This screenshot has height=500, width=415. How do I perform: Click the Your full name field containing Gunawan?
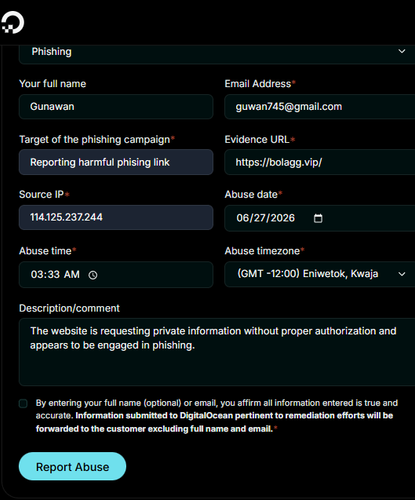[116, 107]
